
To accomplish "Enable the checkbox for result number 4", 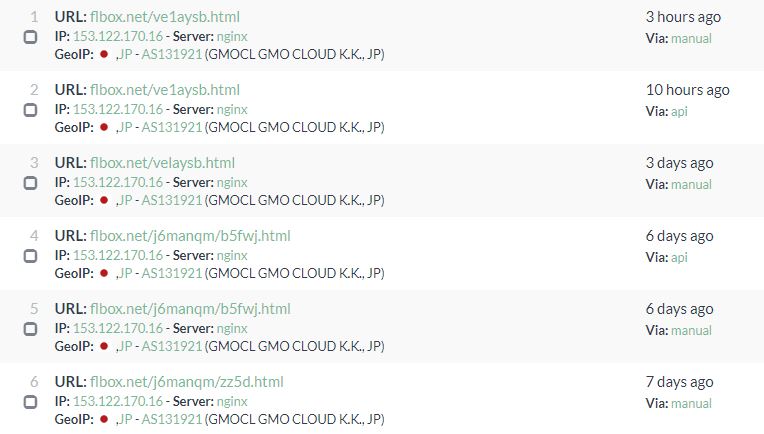I will (30, 256).
